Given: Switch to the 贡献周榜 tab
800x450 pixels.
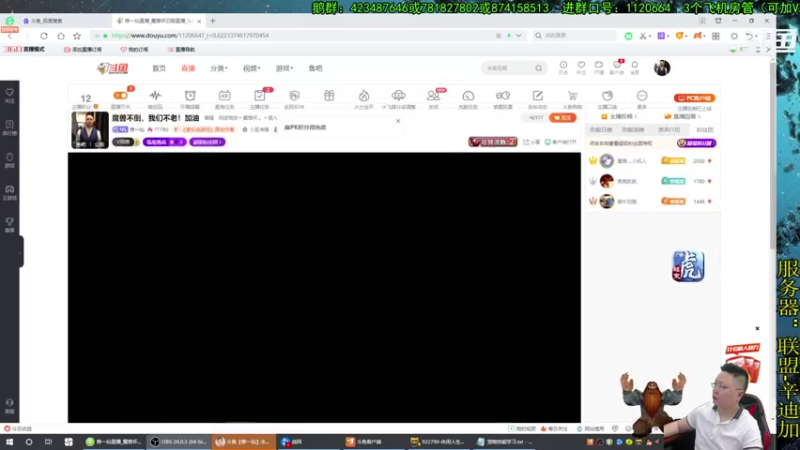Looking at the screenshot, I should tap(633, 130).
